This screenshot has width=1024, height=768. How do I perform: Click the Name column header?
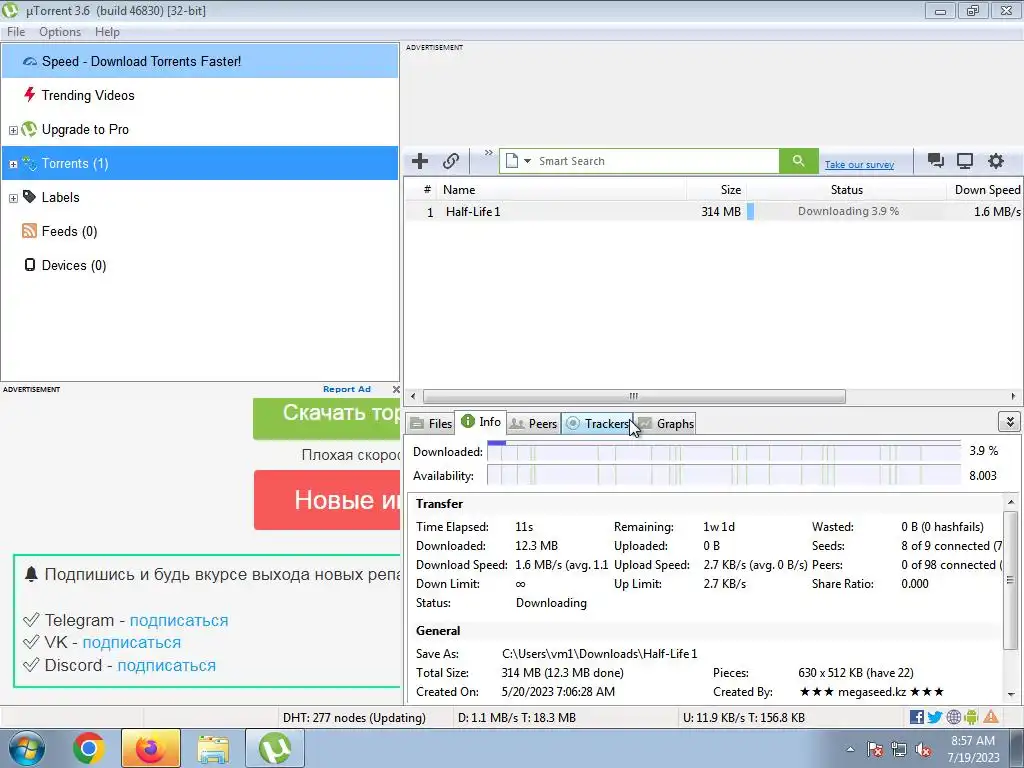tap(562, 190)
